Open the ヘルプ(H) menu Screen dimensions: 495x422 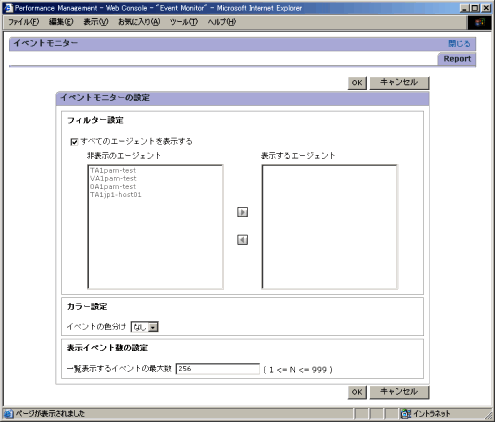point(222,22)
